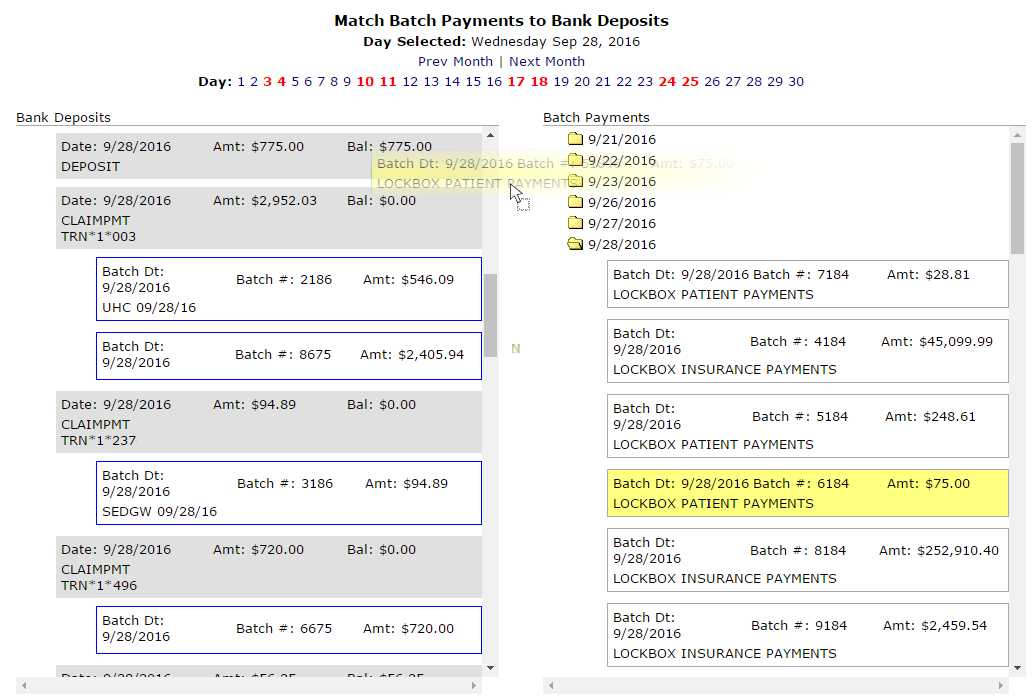Select the $720.00 CLAIMPMT TRN*1*496 deposit

point(269,567)
